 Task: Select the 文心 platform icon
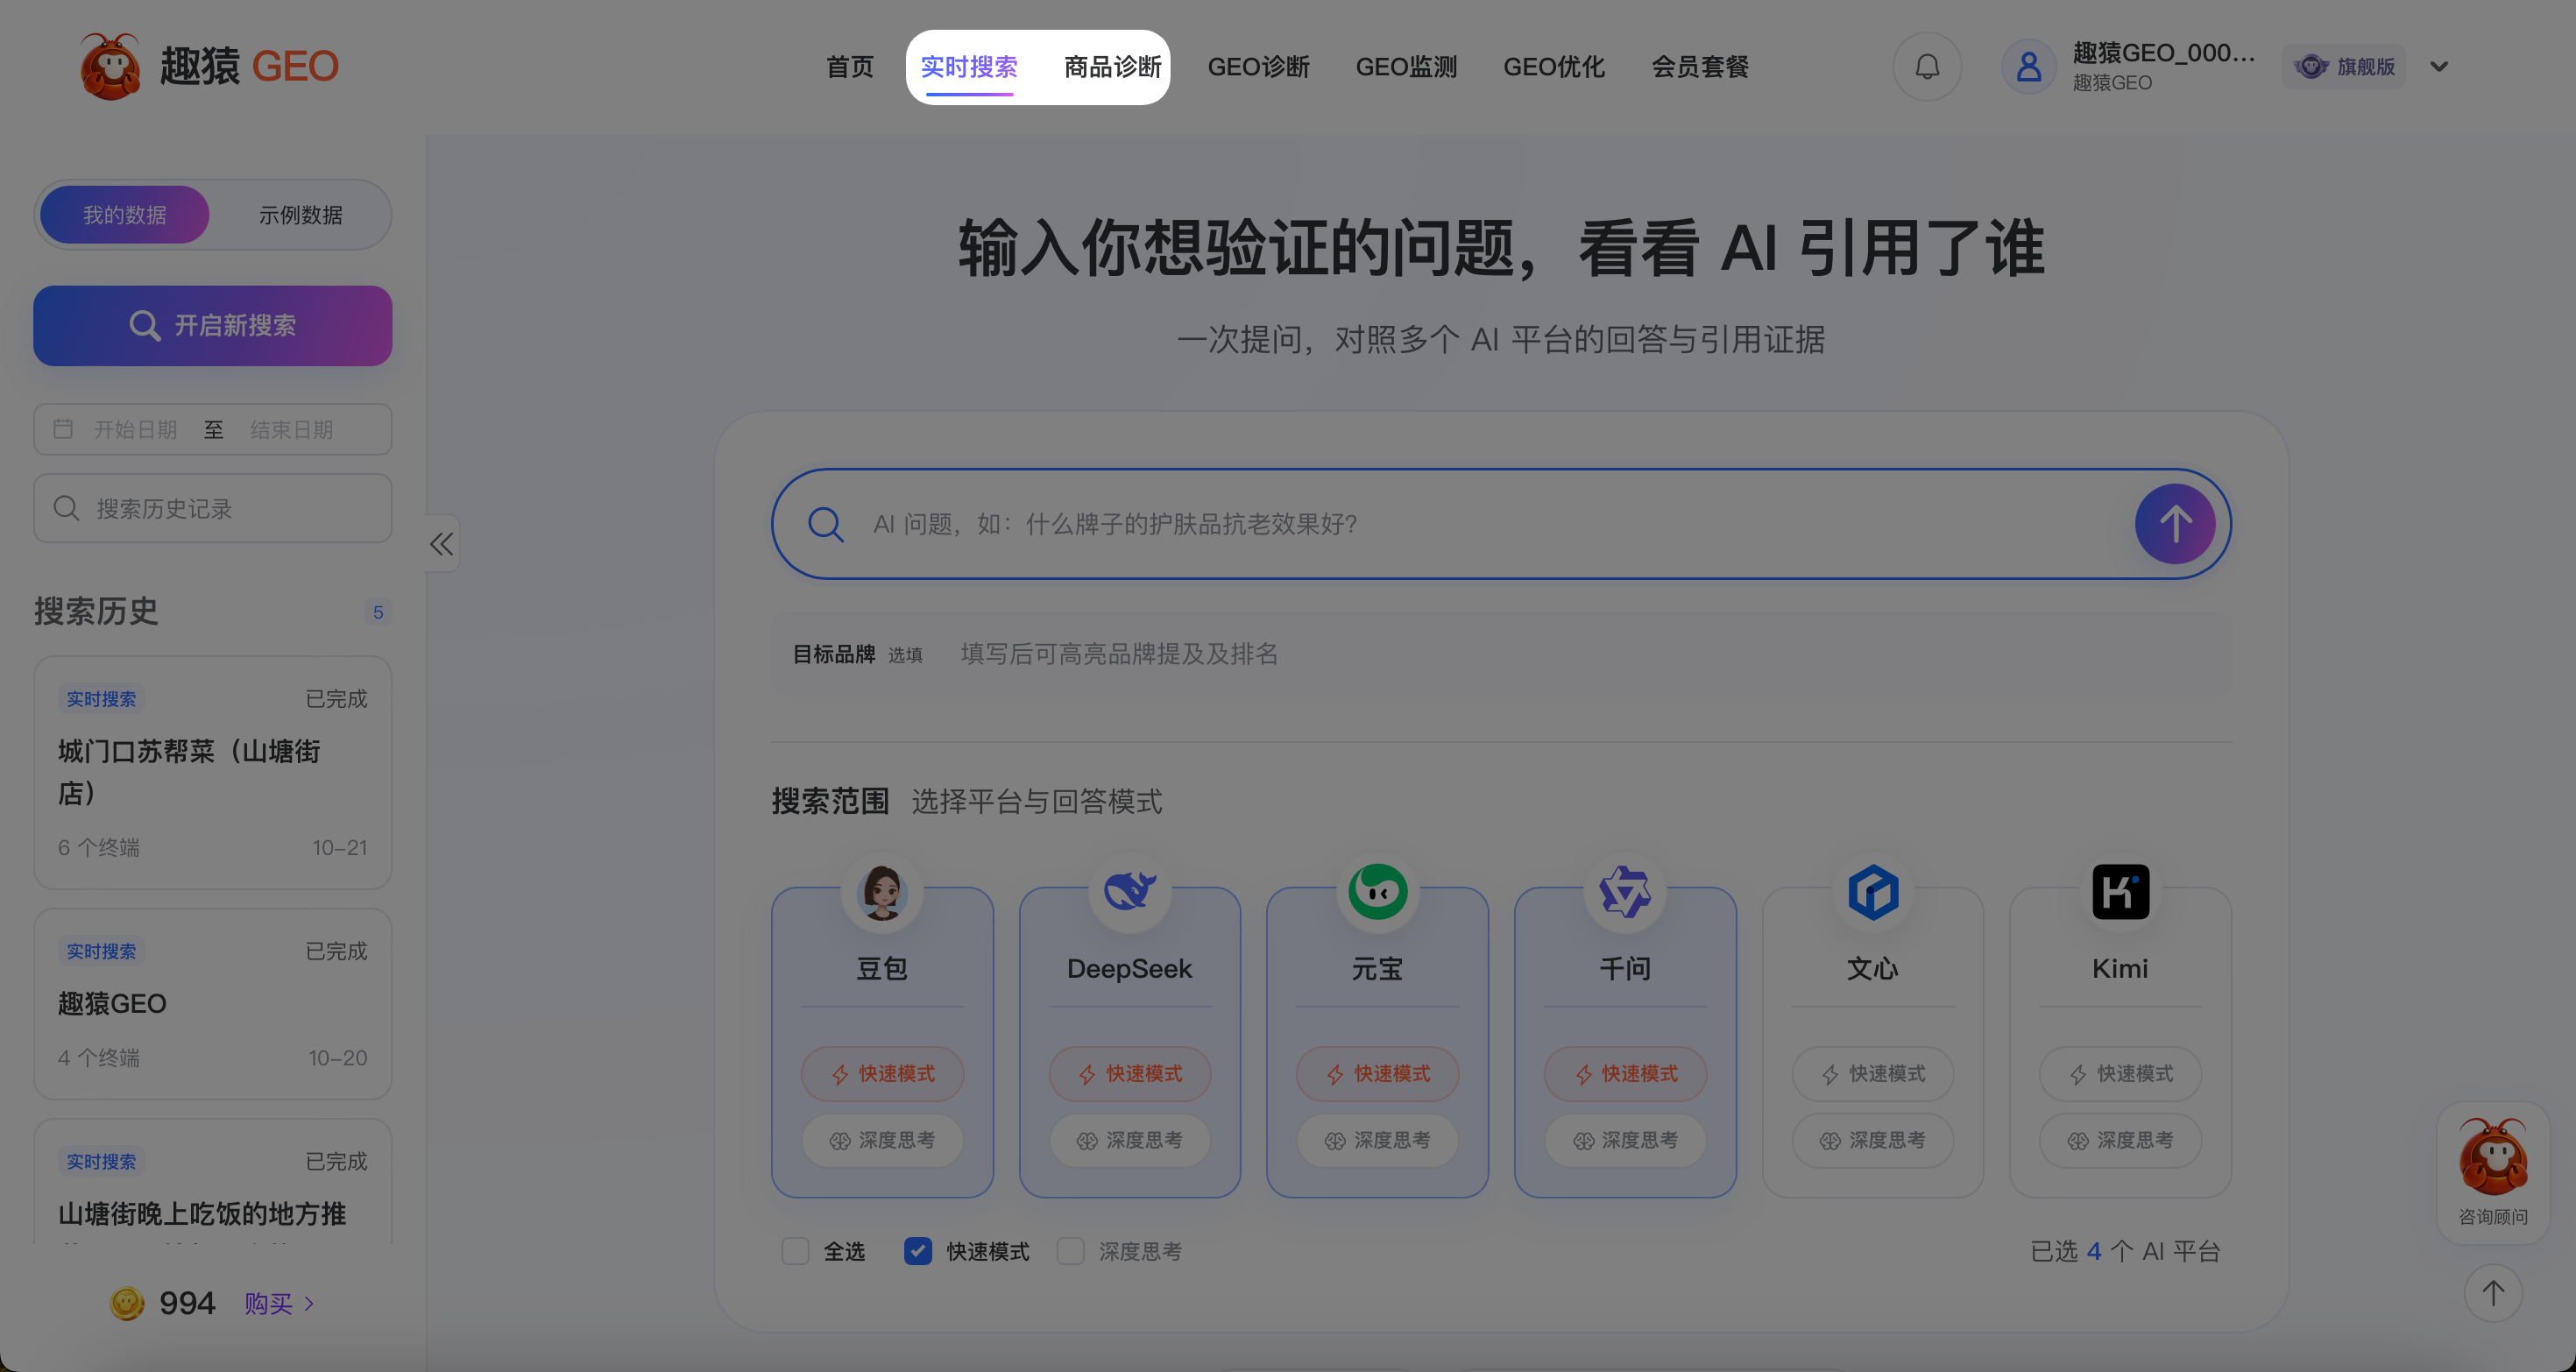pyautogui.click(x=1873, y=891)
